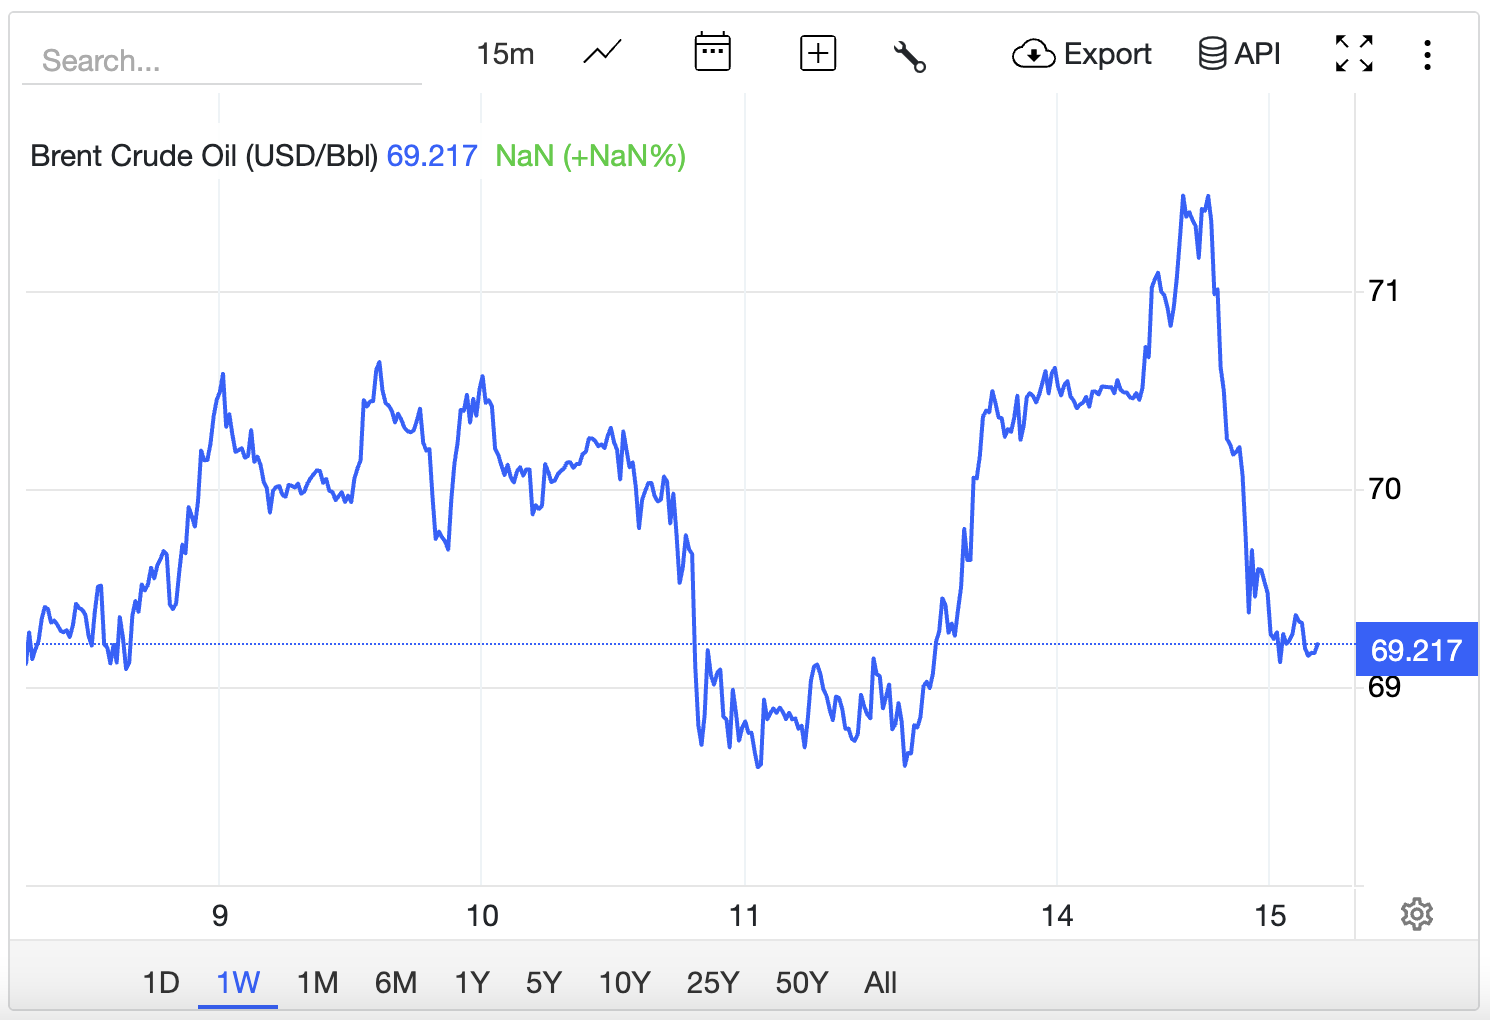Open the line chart type selector

[603, 53]
